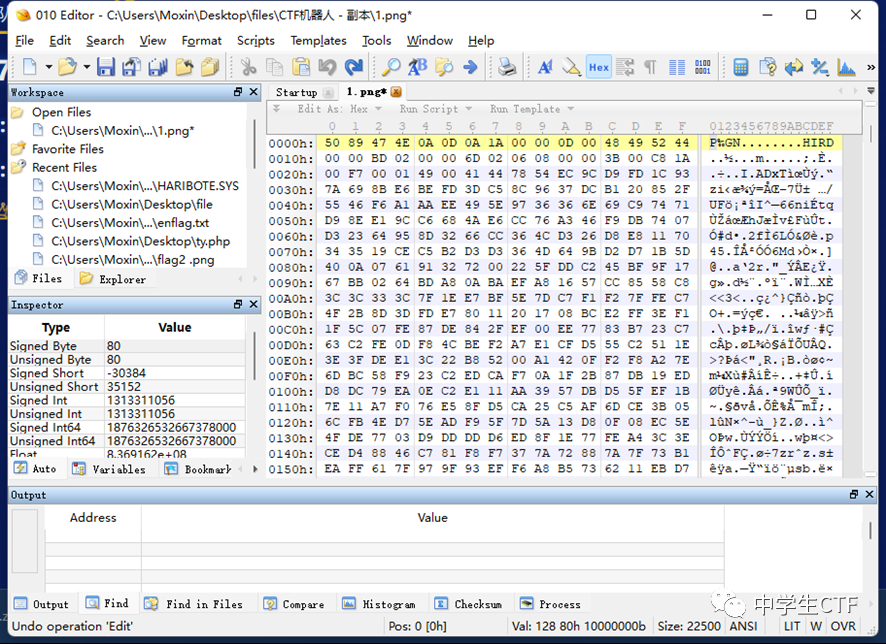Toggle the LIT endian status indicator

(x=792, y=626)
